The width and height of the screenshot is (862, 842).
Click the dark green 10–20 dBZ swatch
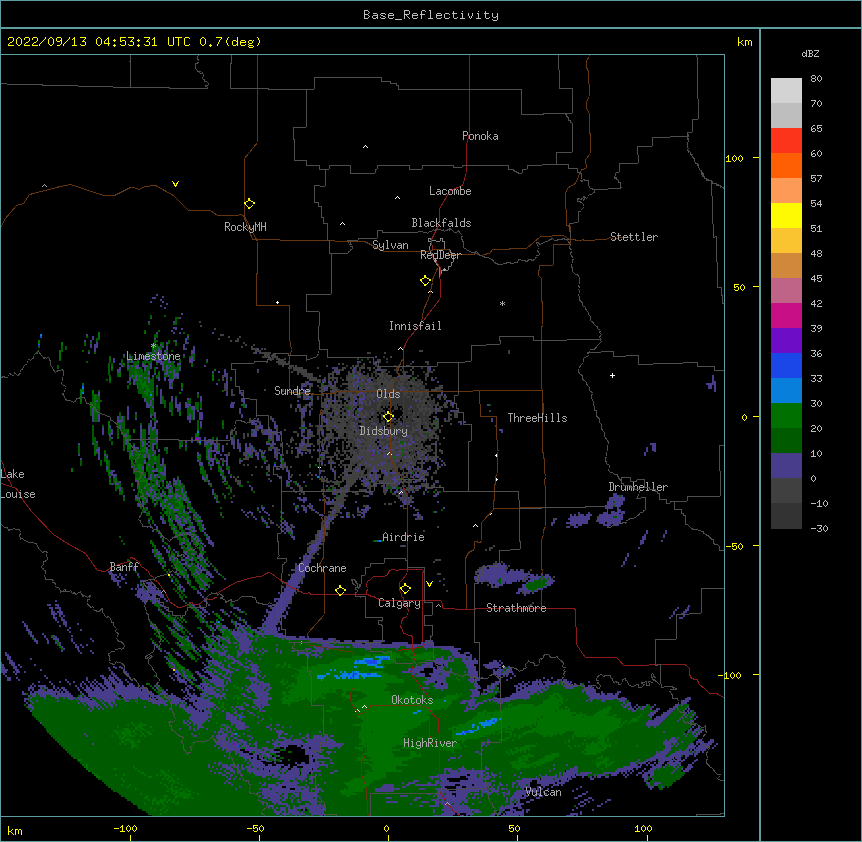(x=786, y=441)
